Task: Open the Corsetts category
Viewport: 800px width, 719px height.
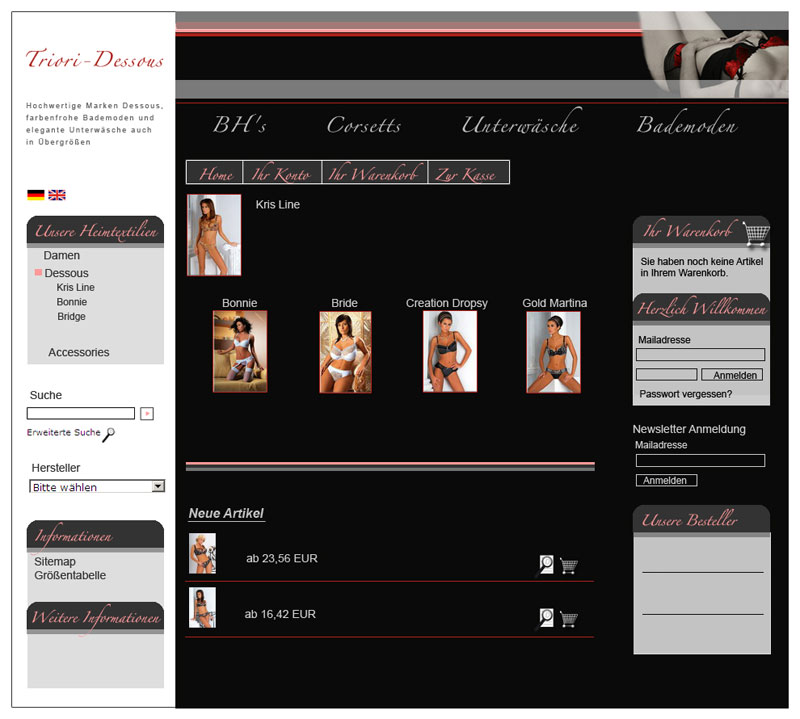Action: click(x=364, y=125)
